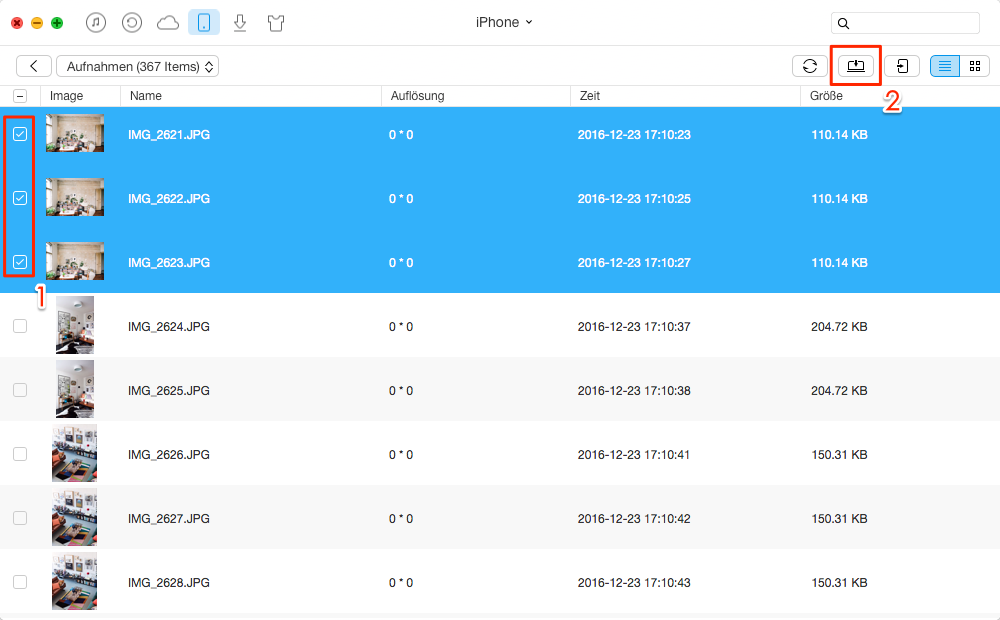The width and height of the screenshot is (1000, 620).
Task: Sort by the Größe column header
Action: [827, 96]
